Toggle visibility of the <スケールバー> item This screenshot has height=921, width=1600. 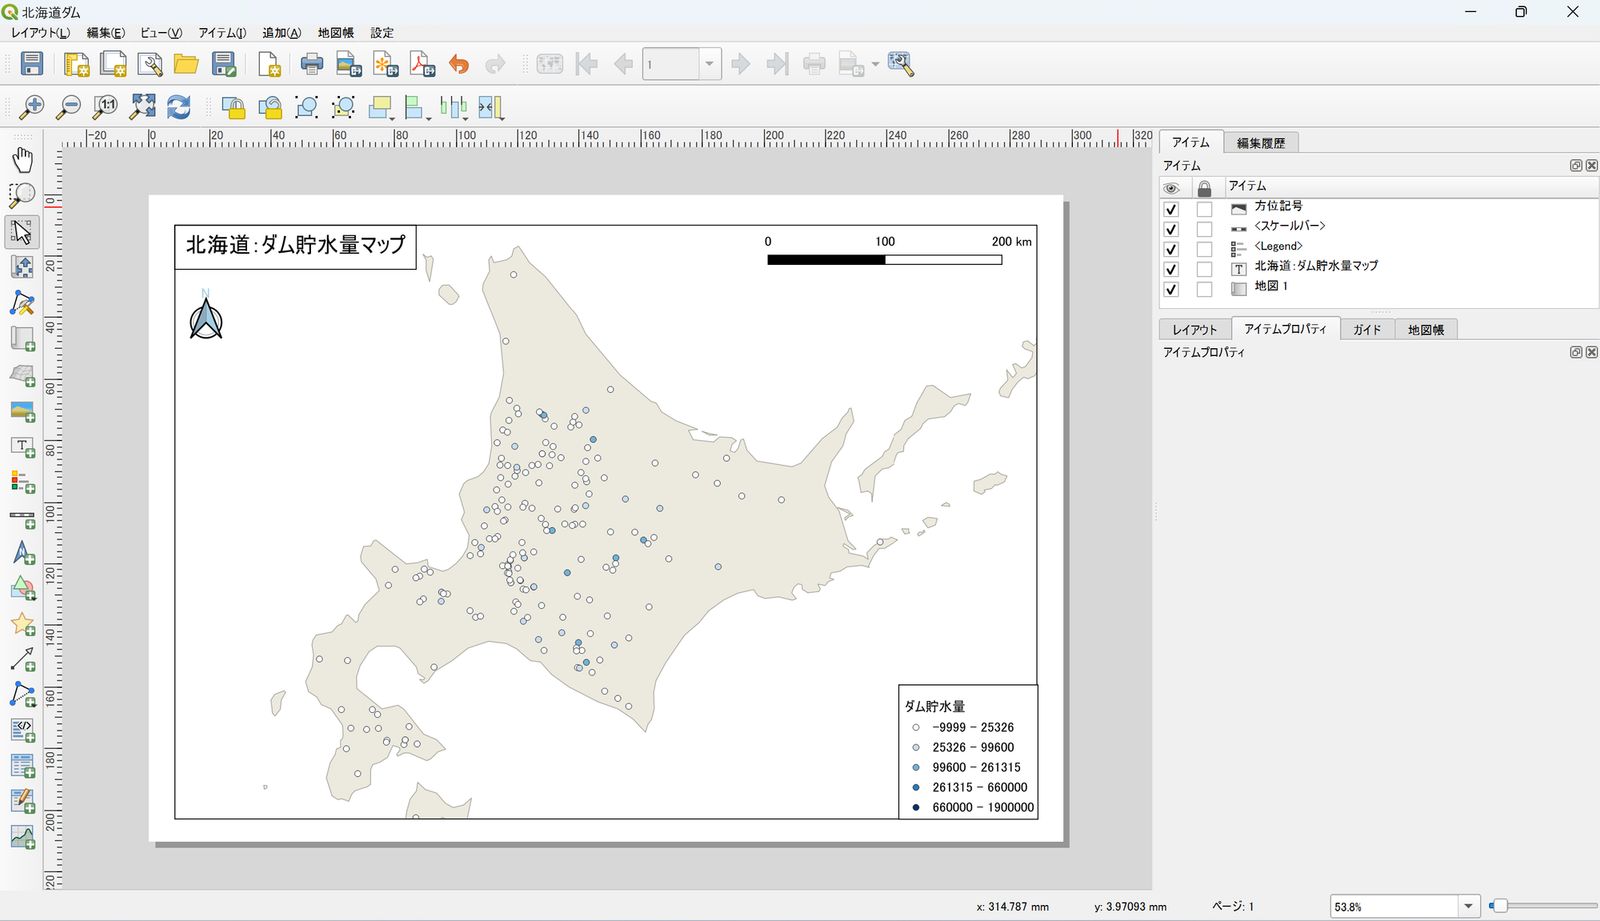click(1171, 229)
